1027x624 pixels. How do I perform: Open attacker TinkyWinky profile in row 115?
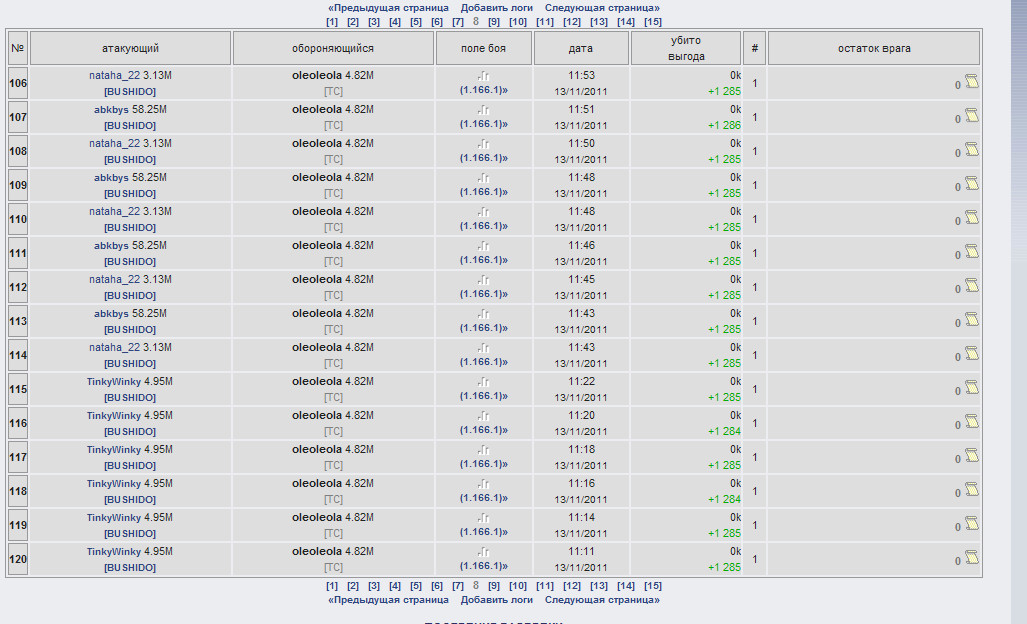[x=114, y=381]
